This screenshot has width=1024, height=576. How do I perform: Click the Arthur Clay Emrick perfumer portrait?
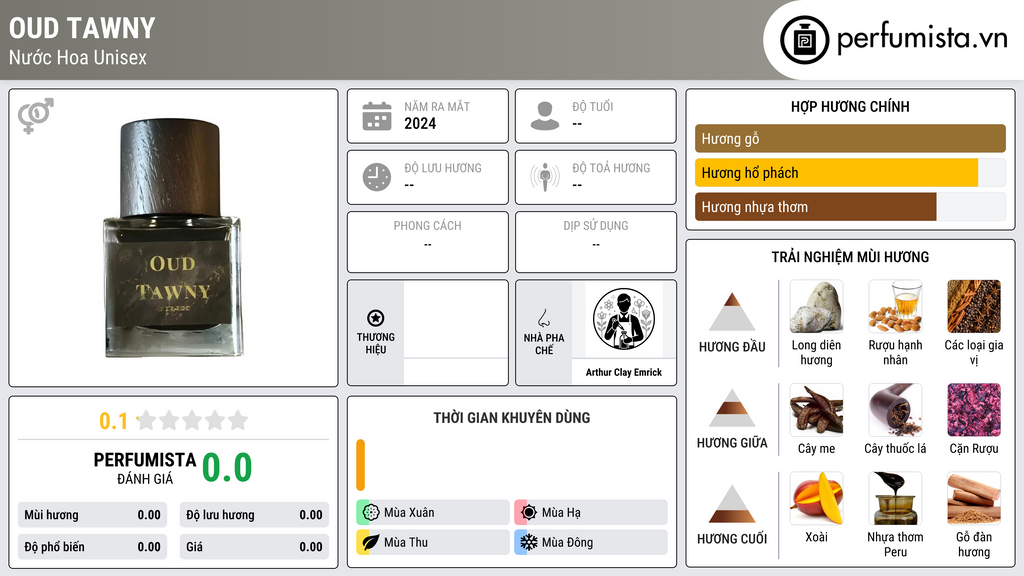point(624,320)
